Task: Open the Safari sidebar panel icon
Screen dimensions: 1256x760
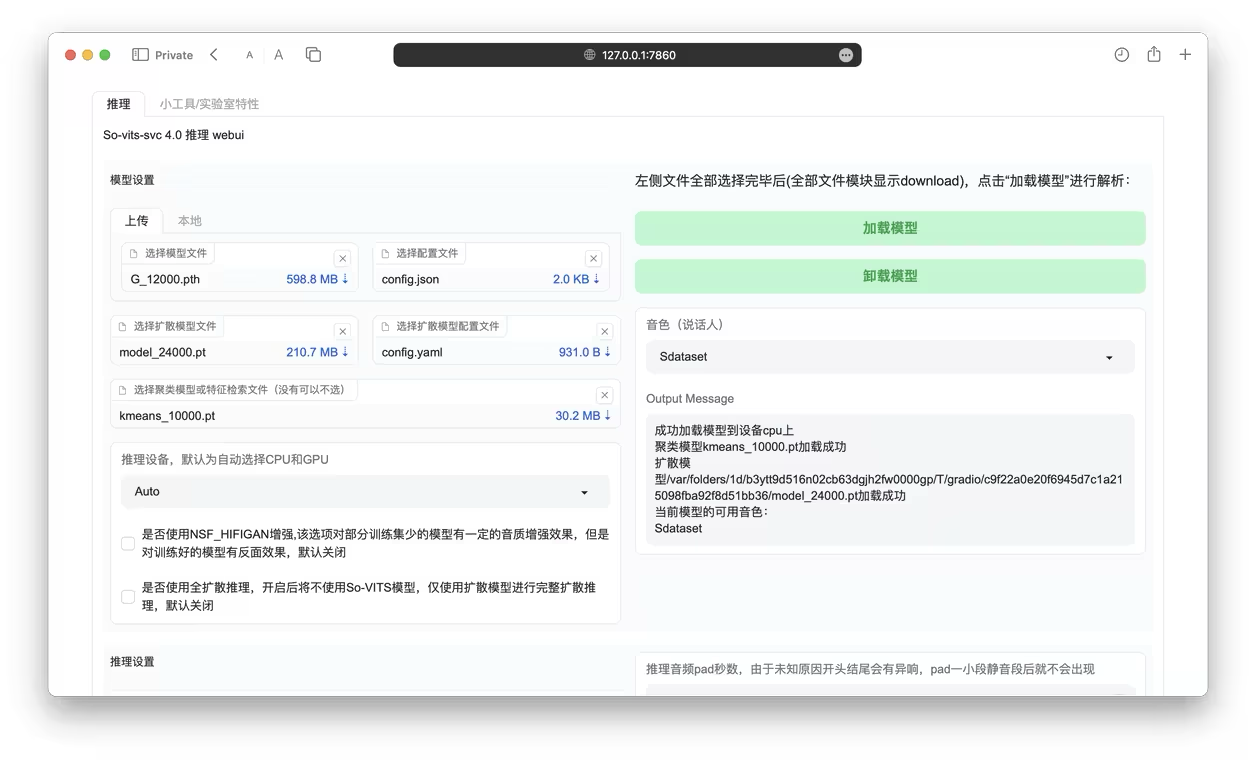Action: (141, 55)
